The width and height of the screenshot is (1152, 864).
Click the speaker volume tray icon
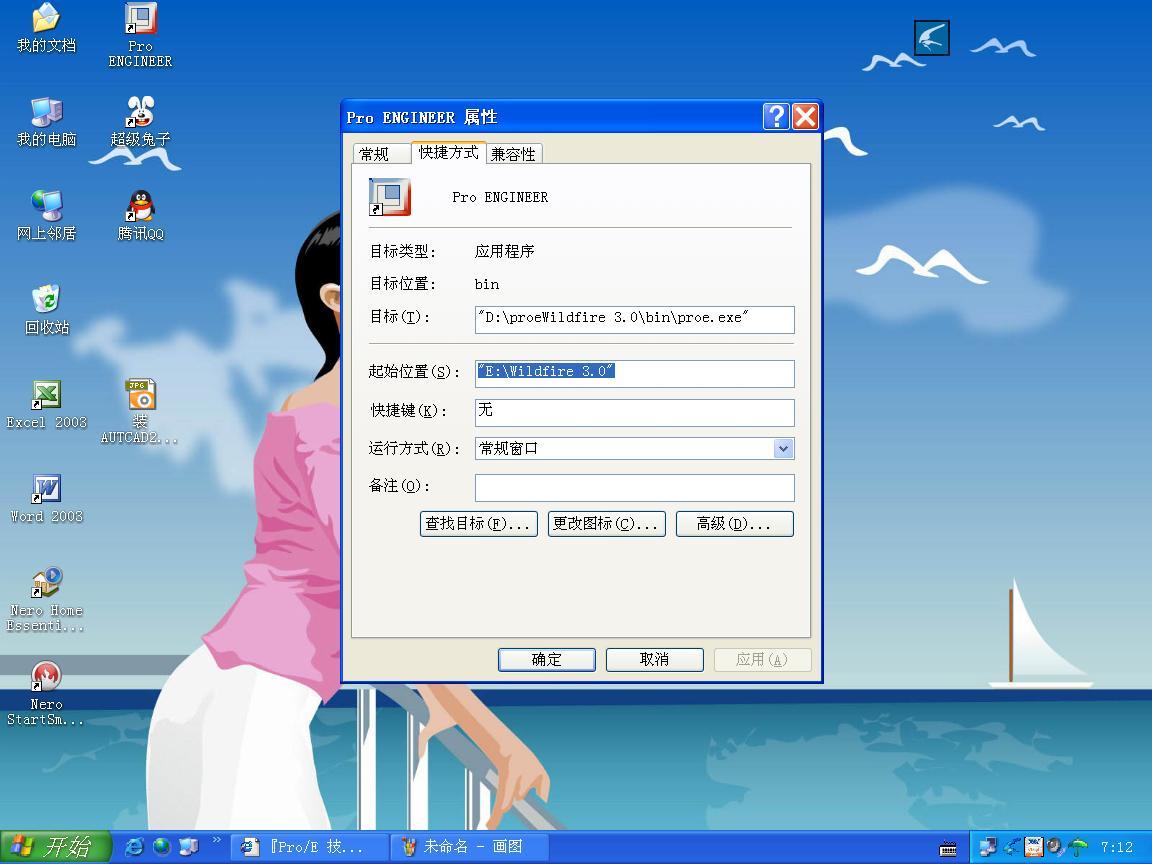(x=1056, y=847)
